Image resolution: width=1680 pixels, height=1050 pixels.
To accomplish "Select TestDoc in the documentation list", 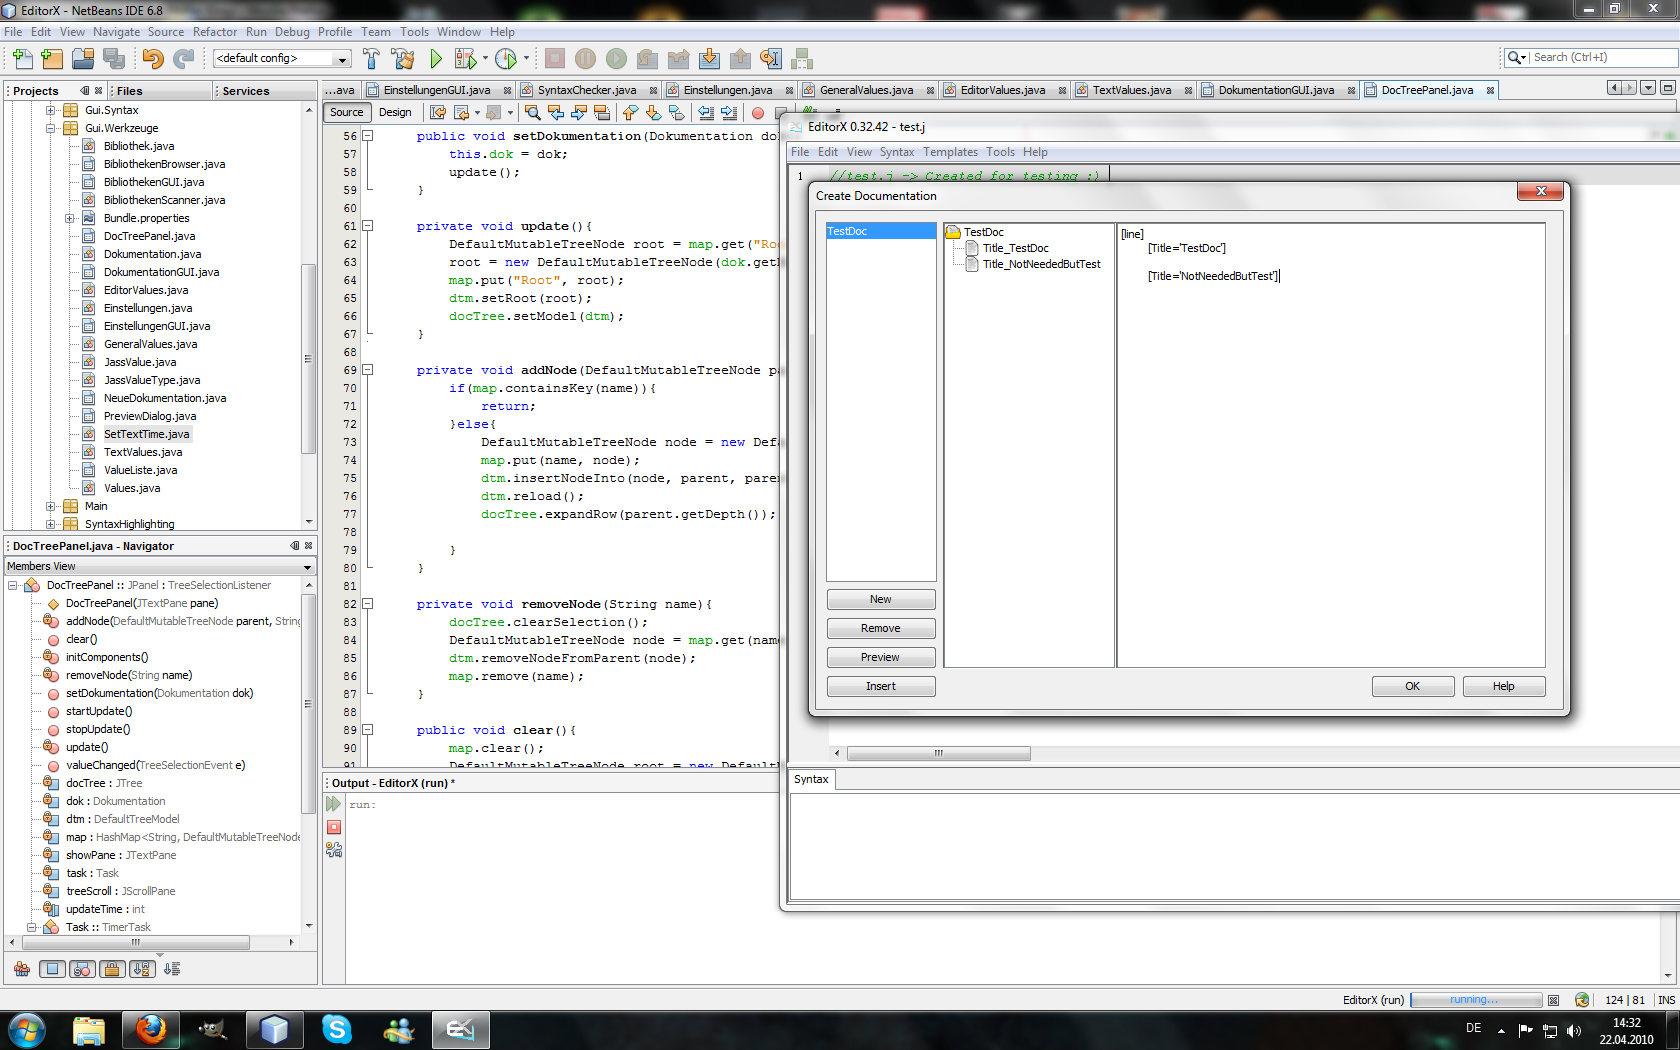I will click(881, 231).
